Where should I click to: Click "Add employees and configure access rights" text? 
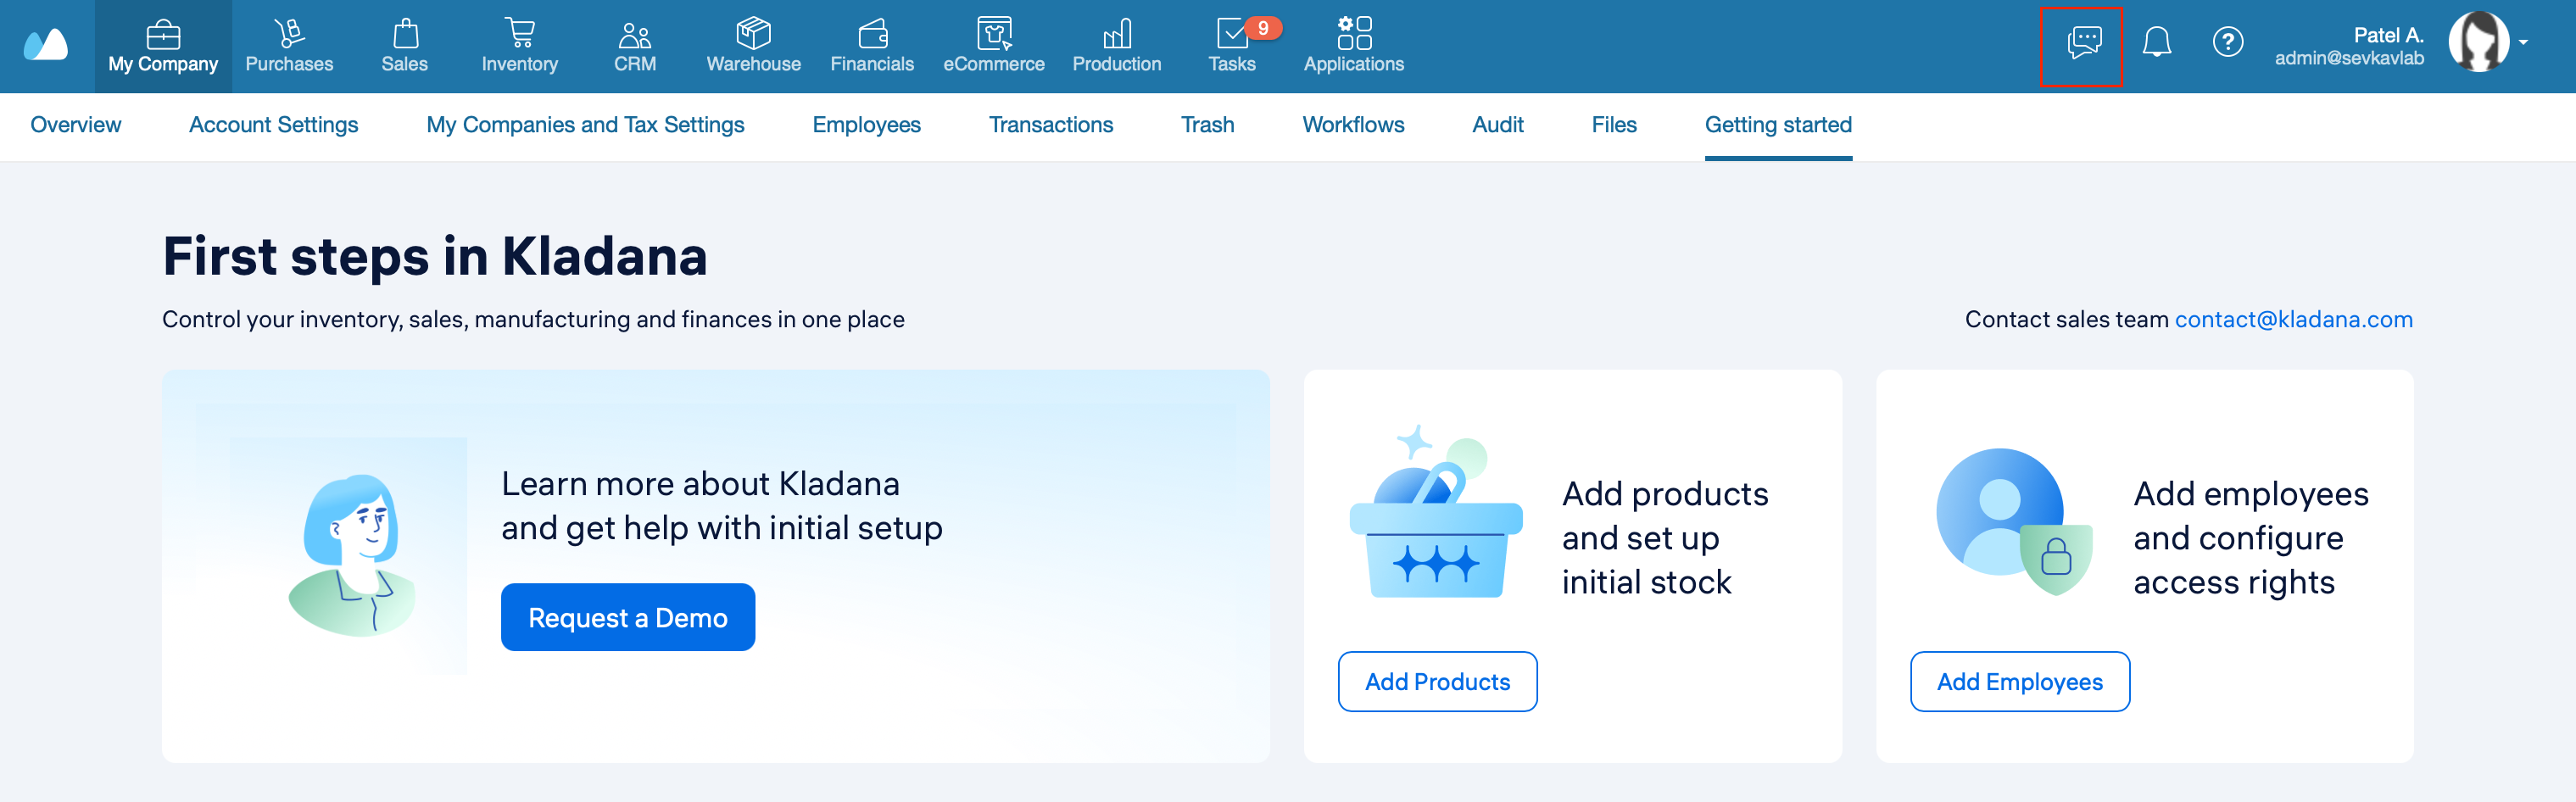click(2250, 538)
